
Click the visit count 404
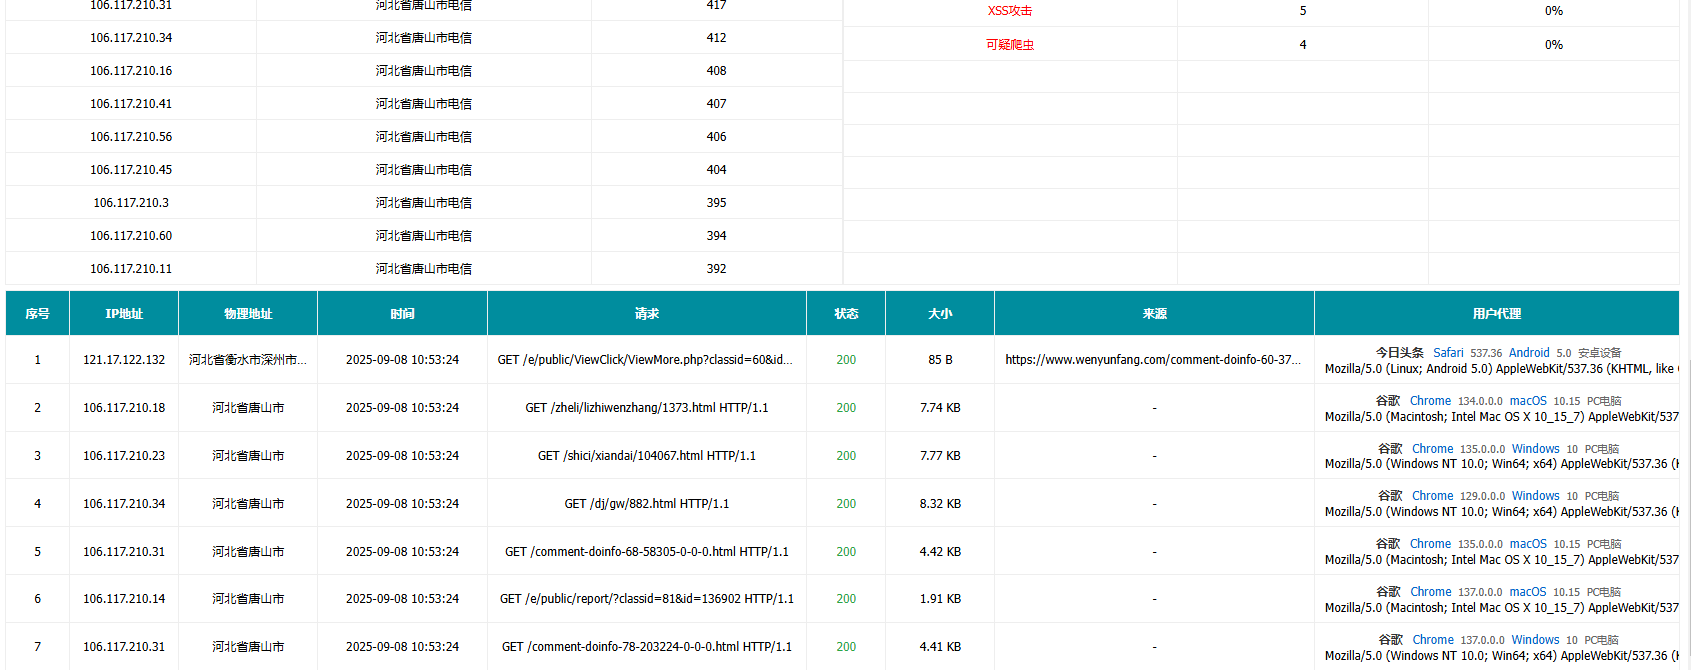(716, 170)
